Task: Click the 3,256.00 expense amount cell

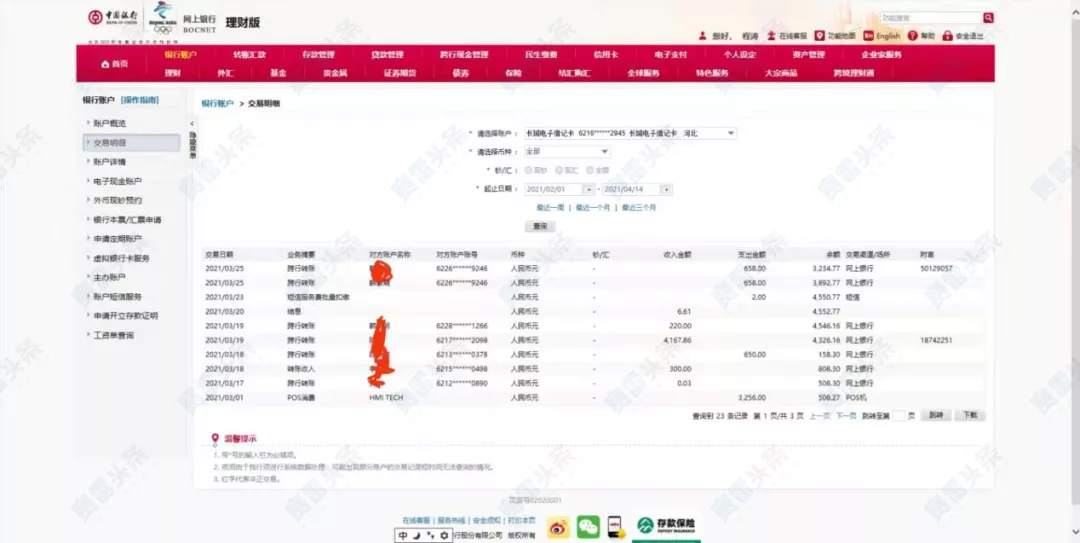Action: pos(751,398)
